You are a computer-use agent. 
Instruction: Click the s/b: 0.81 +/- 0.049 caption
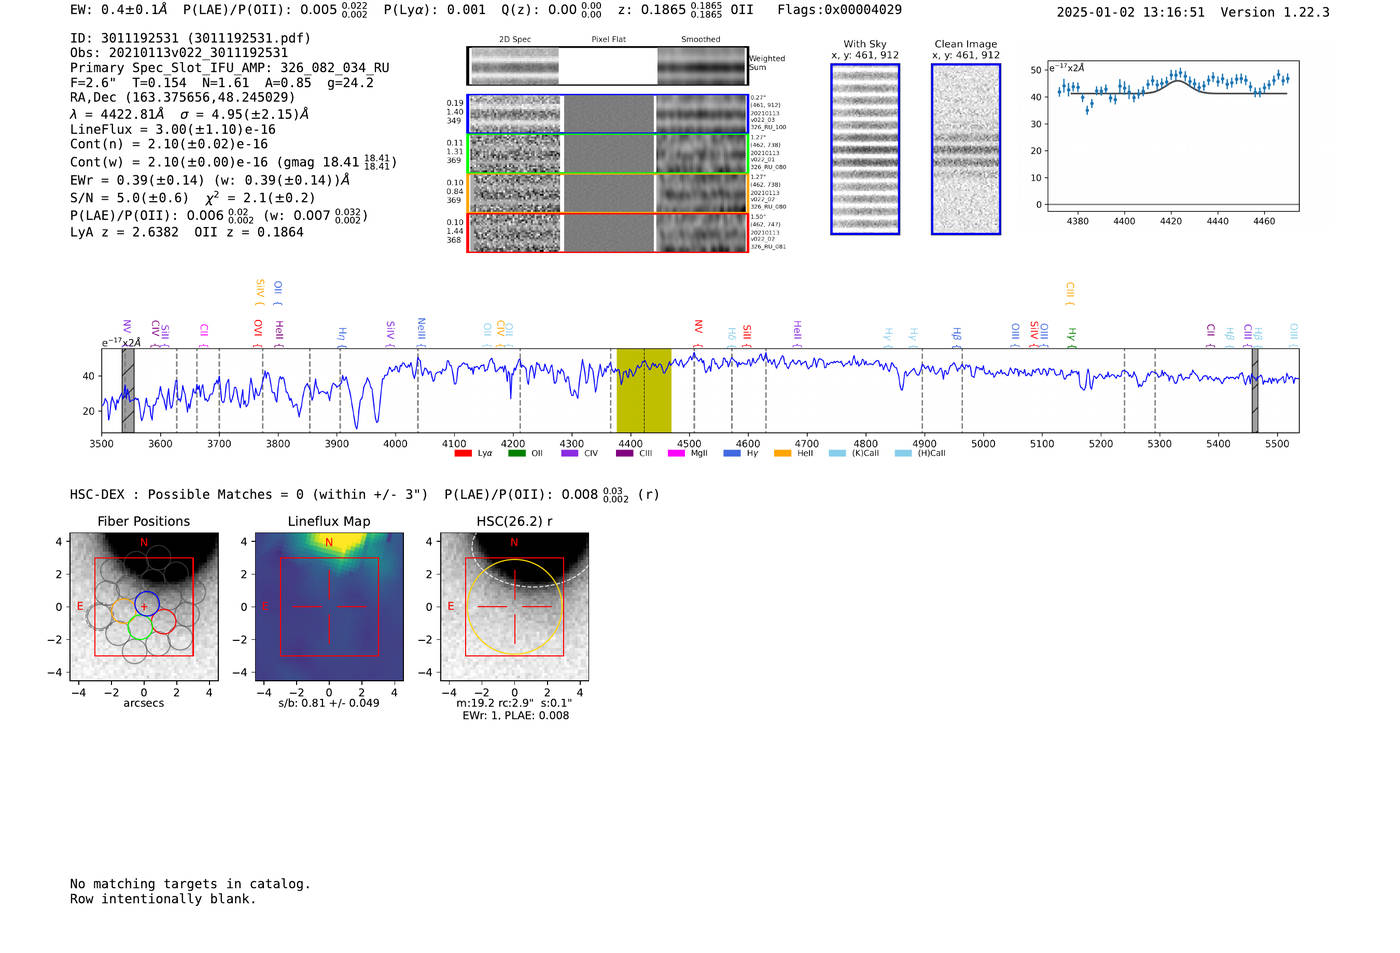tap(329, 703)
